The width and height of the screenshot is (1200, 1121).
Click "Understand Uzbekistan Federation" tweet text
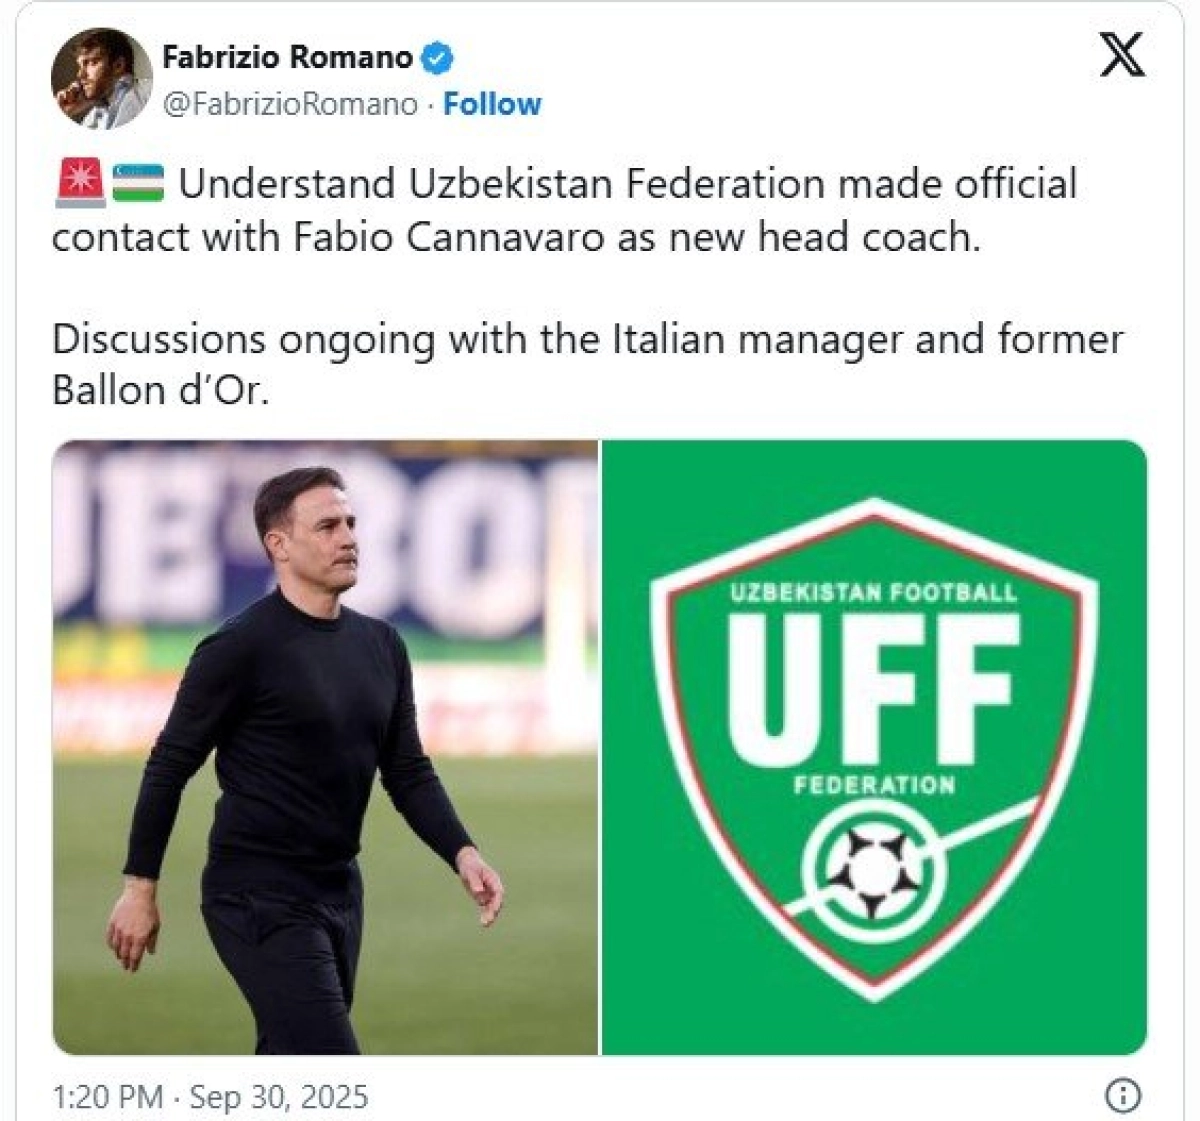coord(502,184)
